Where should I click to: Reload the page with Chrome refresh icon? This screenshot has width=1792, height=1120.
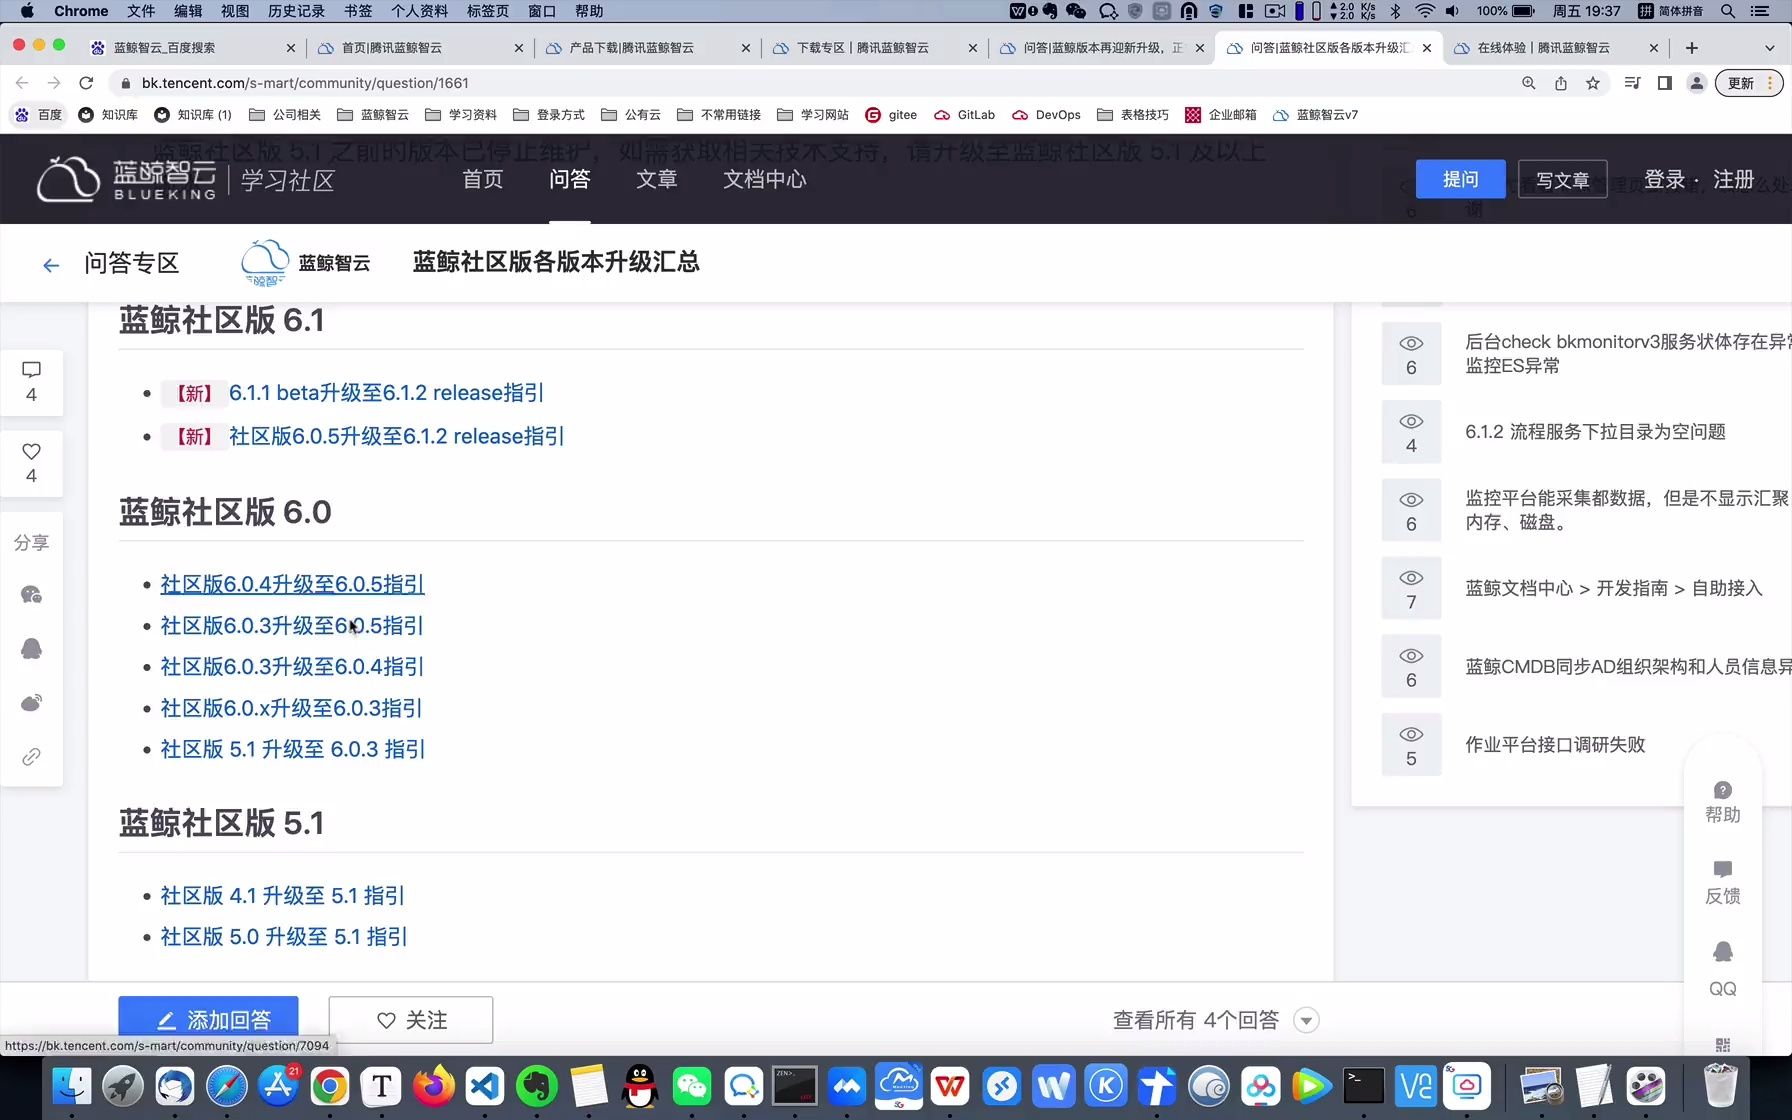coord(86,83)
